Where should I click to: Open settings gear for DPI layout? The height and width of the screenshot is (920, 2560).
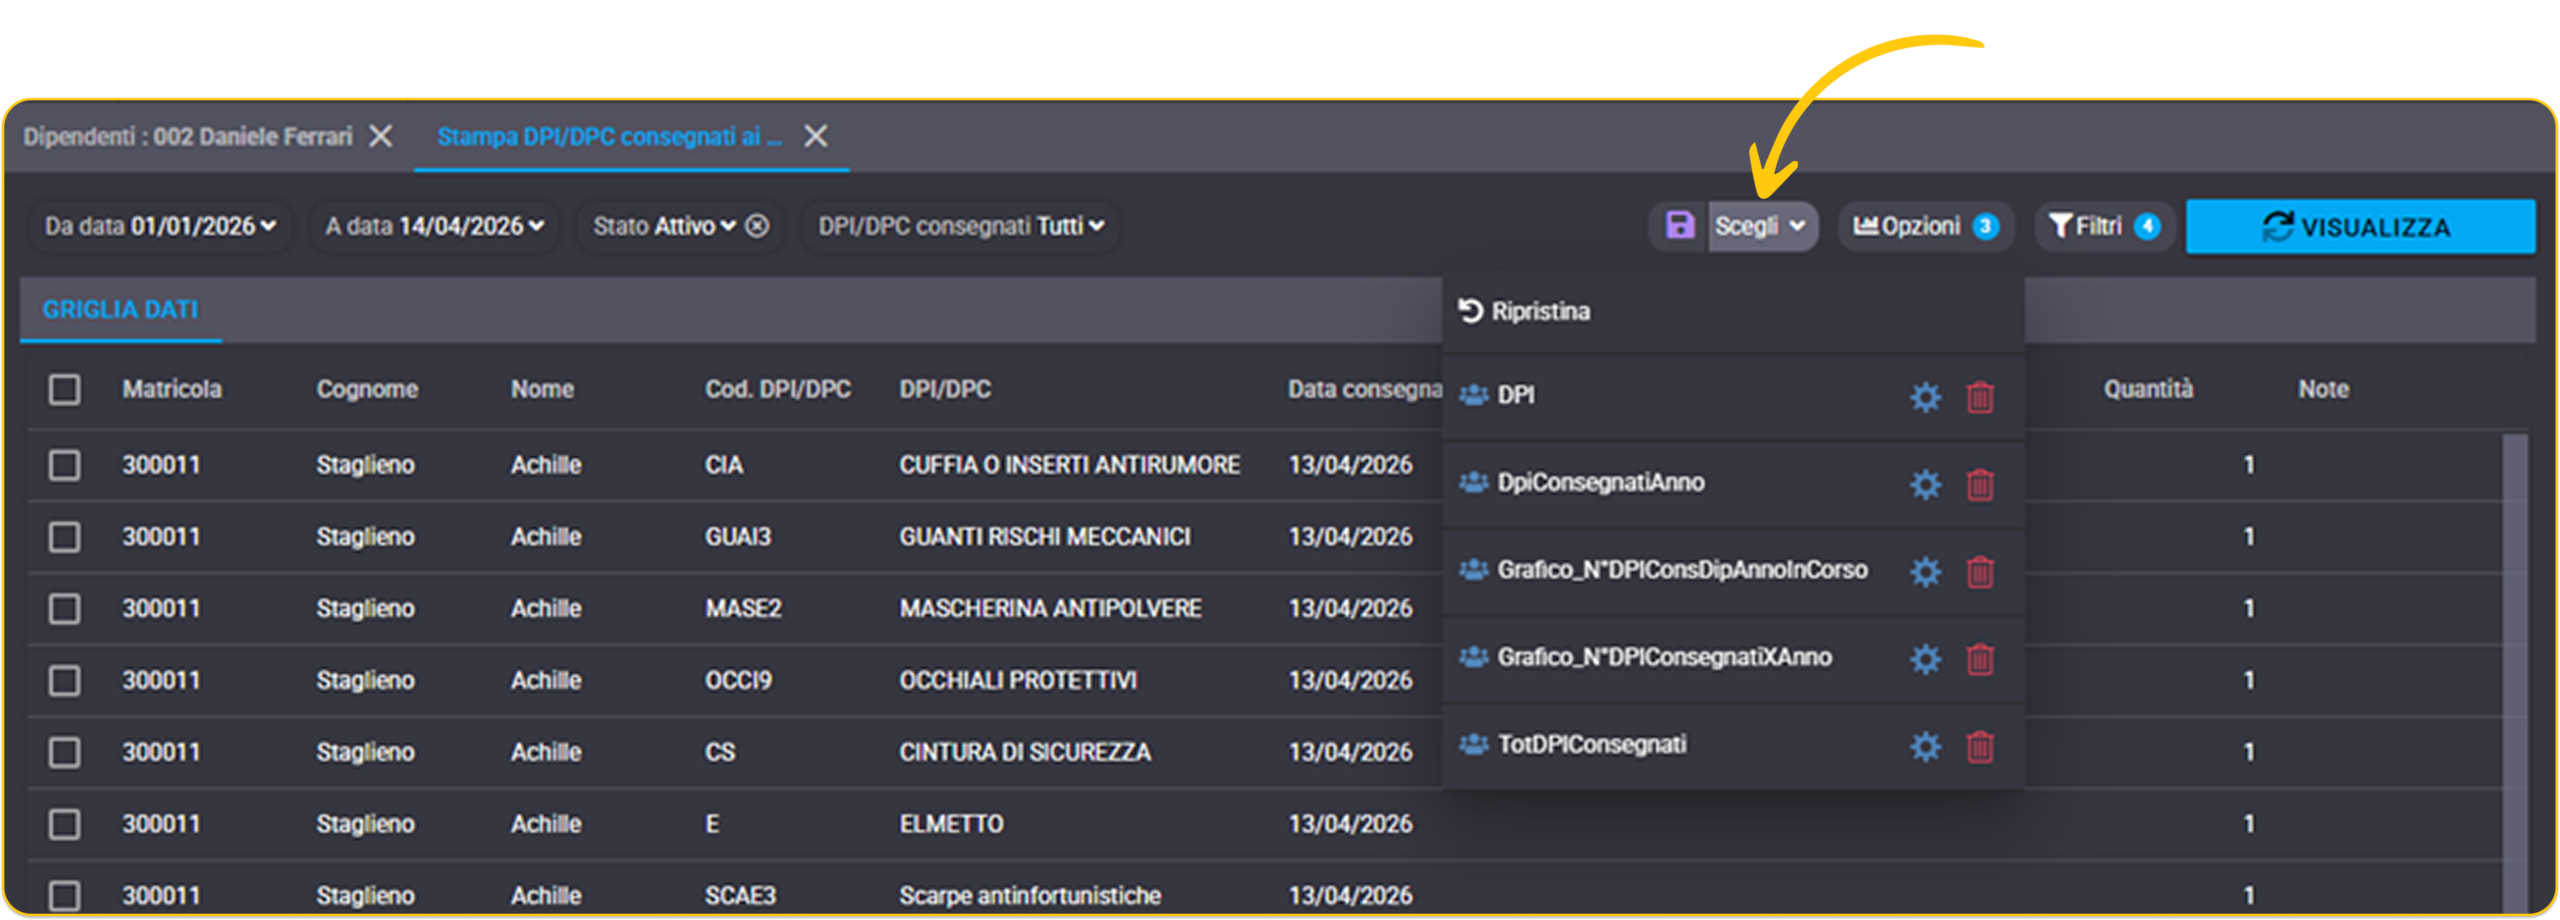click(1925, 397)
